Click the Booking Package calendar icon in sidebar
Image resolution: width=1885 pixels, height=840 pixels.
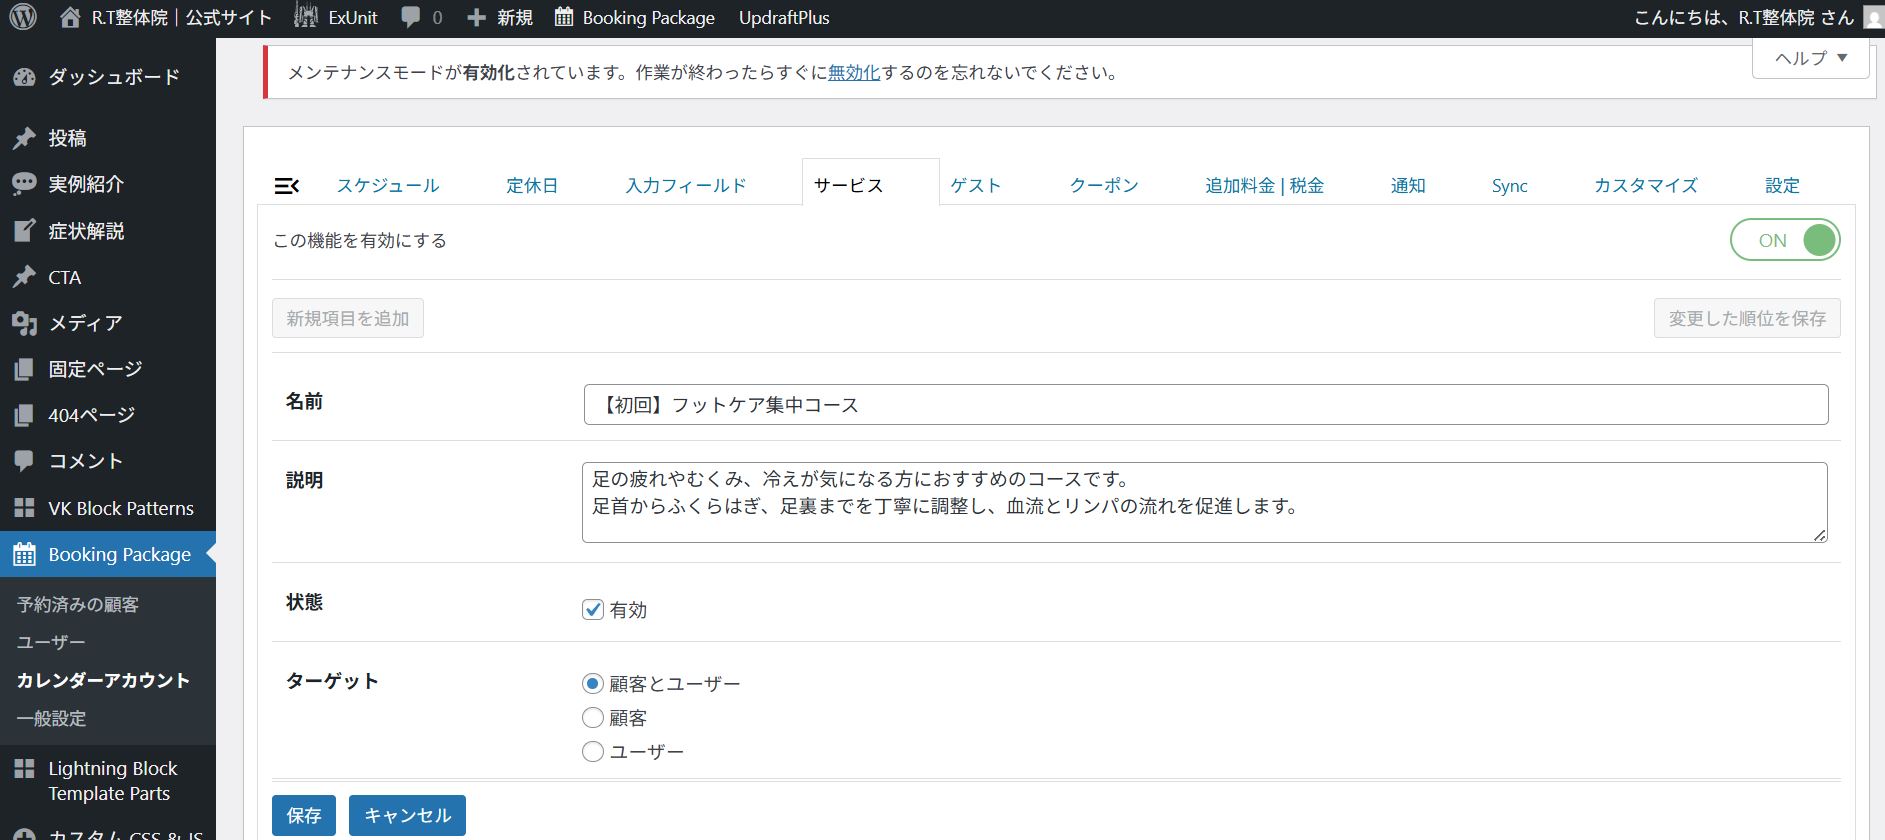[x=24, y=555]
